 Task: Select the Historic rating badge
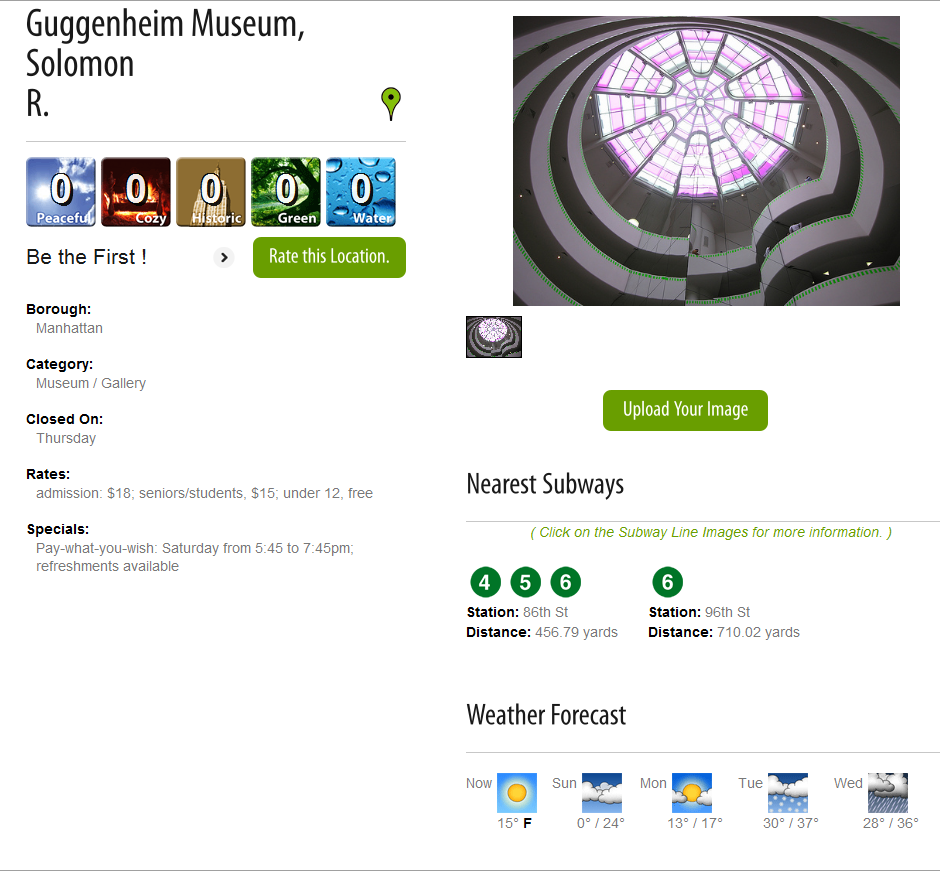click(x=210, y=192)
